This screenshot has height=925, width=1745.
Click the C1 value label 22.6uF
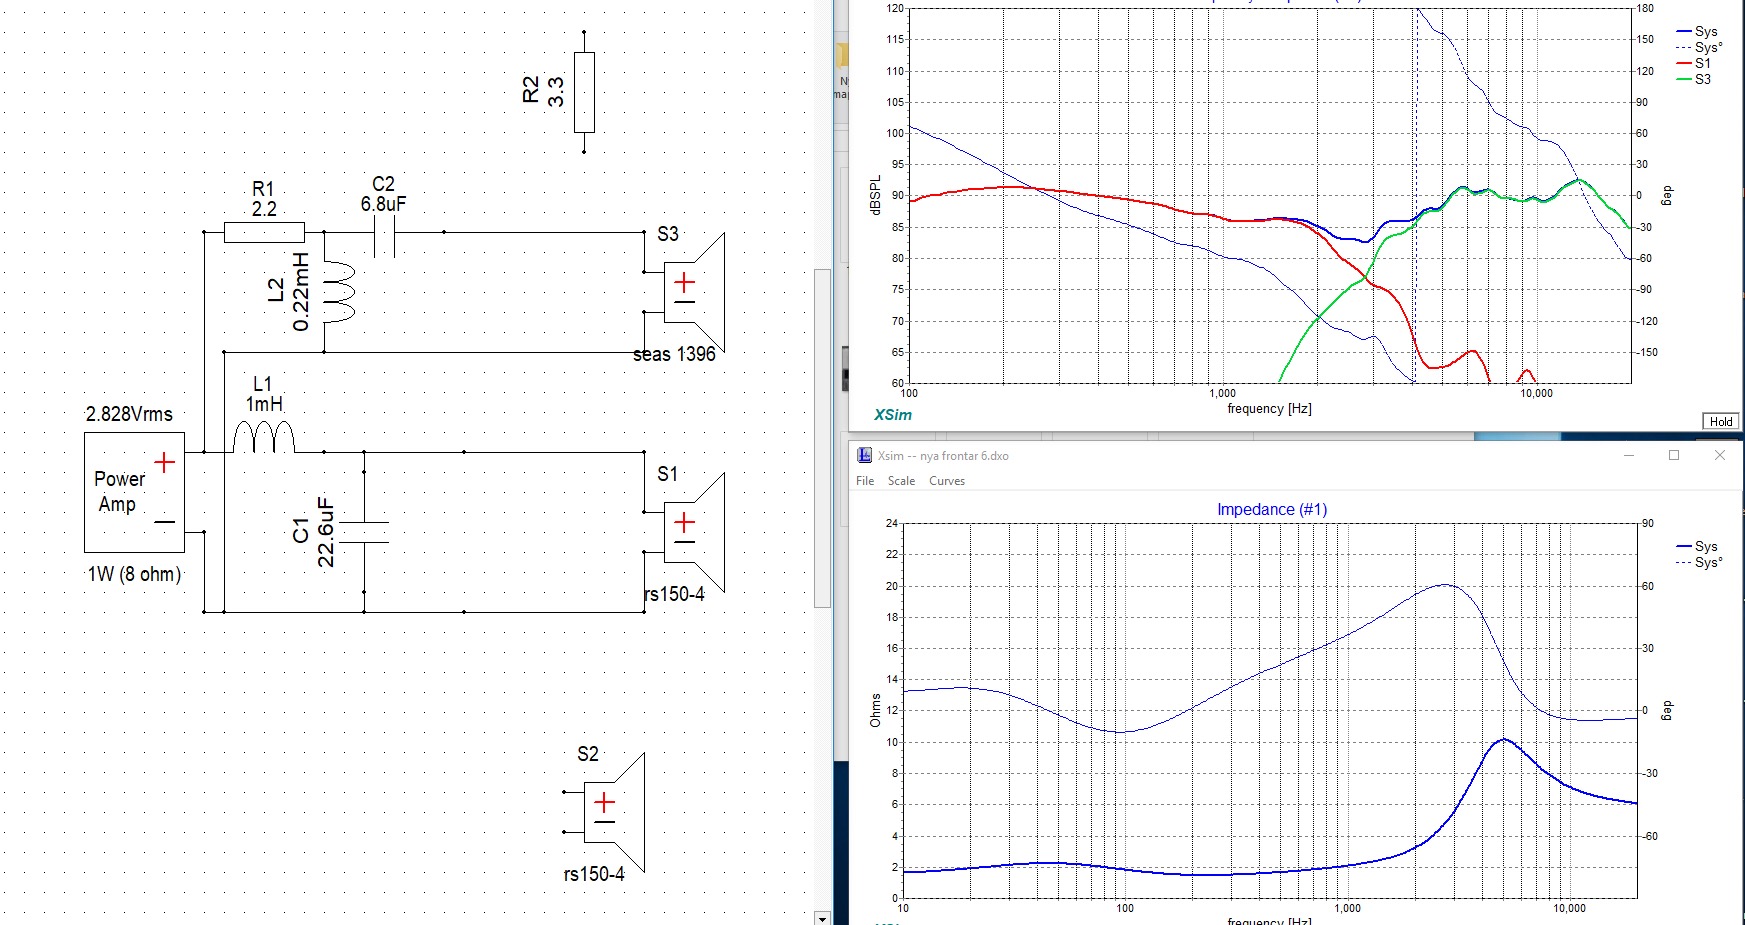325,532
